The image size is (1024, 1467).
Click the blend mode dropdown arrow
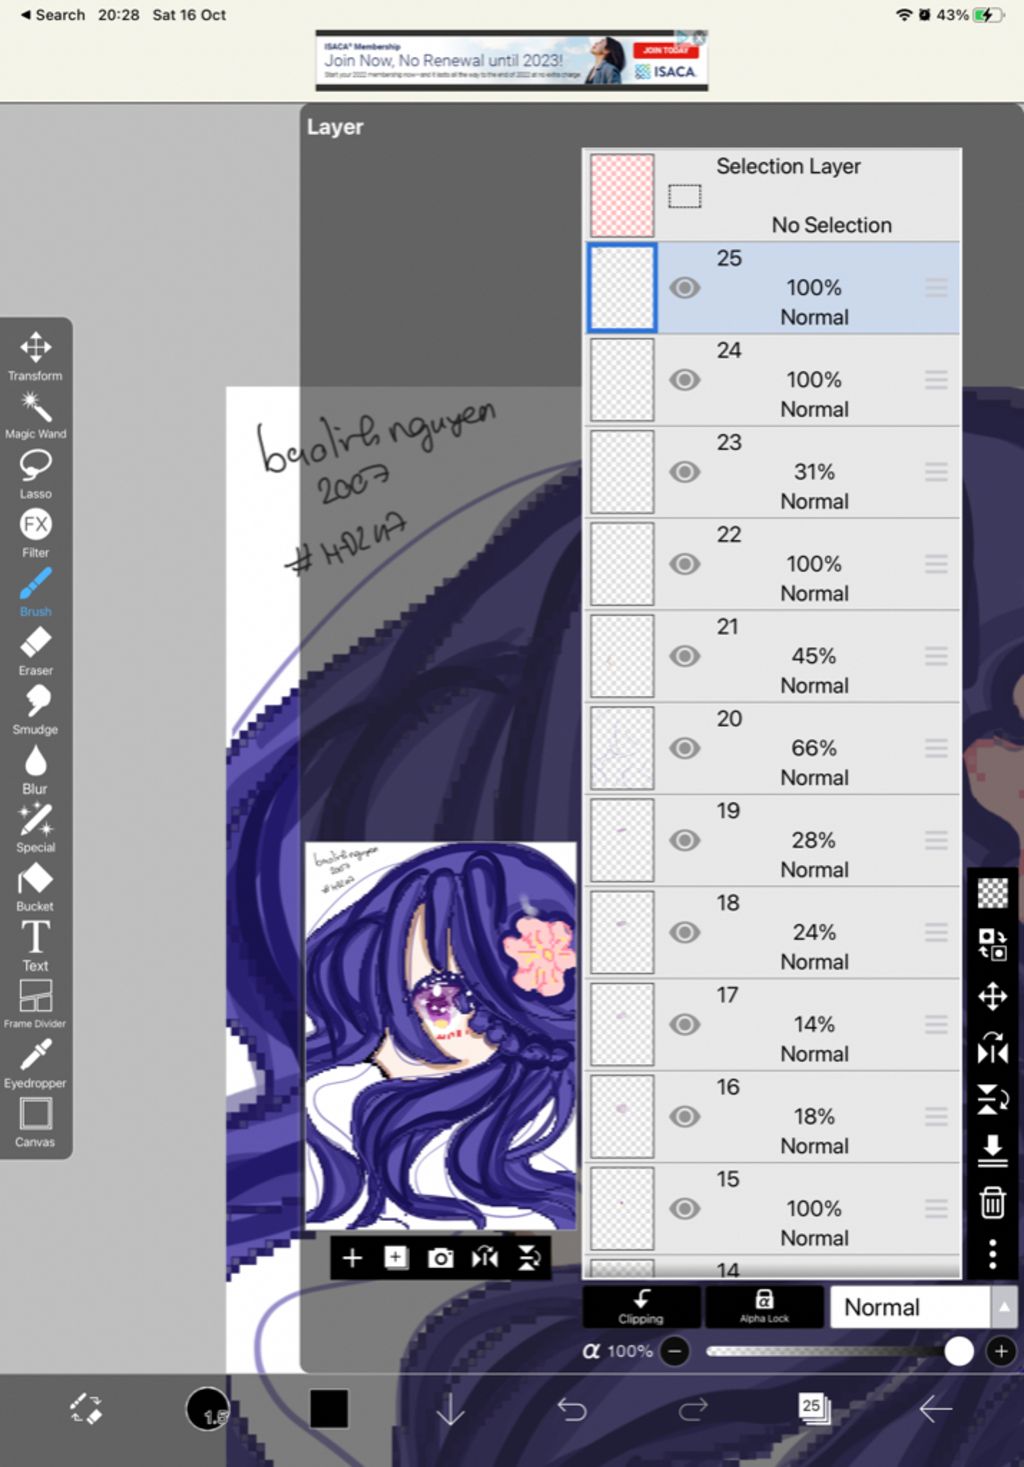click(1004, 1307)
